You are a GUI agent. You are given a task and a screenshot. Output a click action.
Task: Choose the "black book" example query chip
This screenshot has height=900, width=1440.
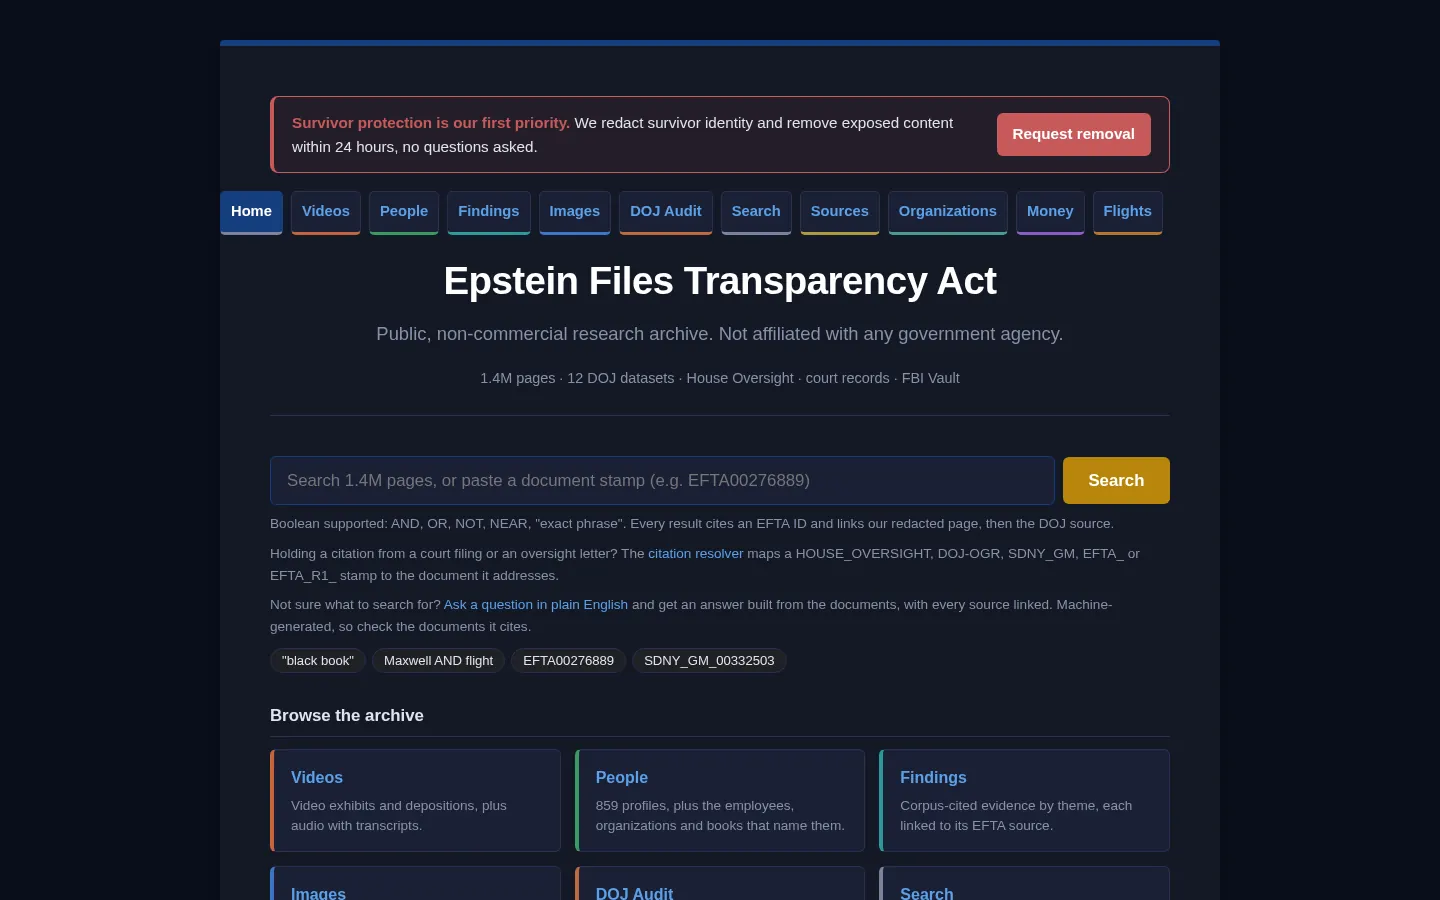pyautogui.click(x=318, y=661)
